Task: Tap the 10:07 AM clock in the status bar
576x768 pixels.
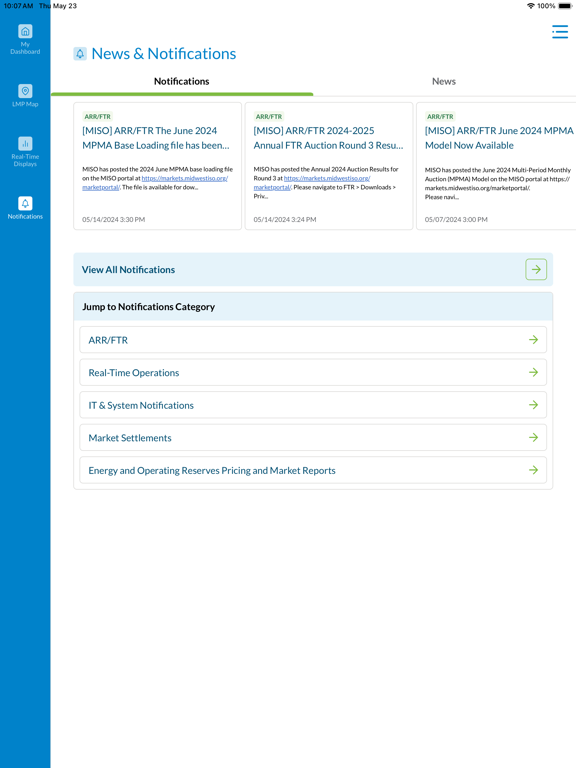Action: click(18, 6)
